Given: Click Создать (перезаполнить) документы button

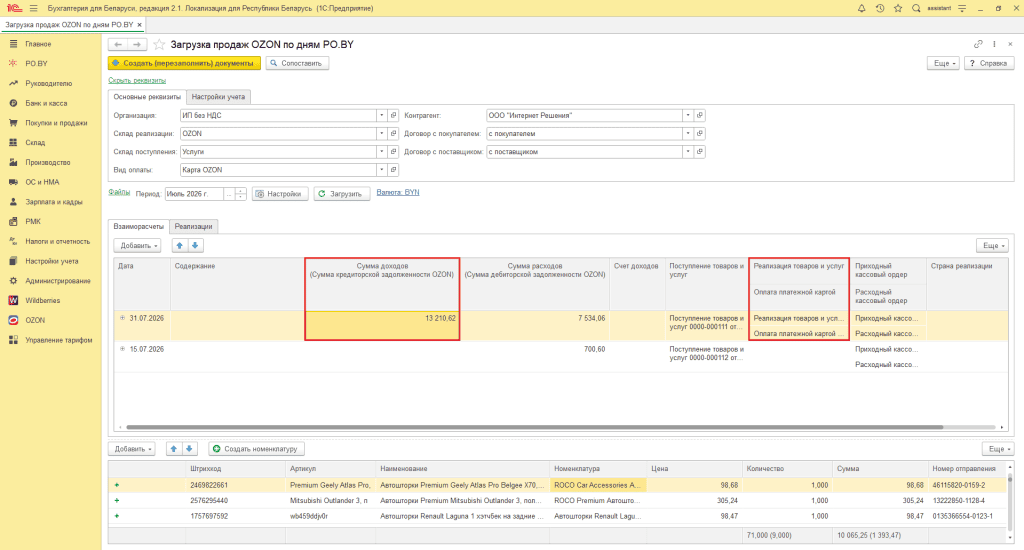Looking at the screenshot, I should pos(184,63).
